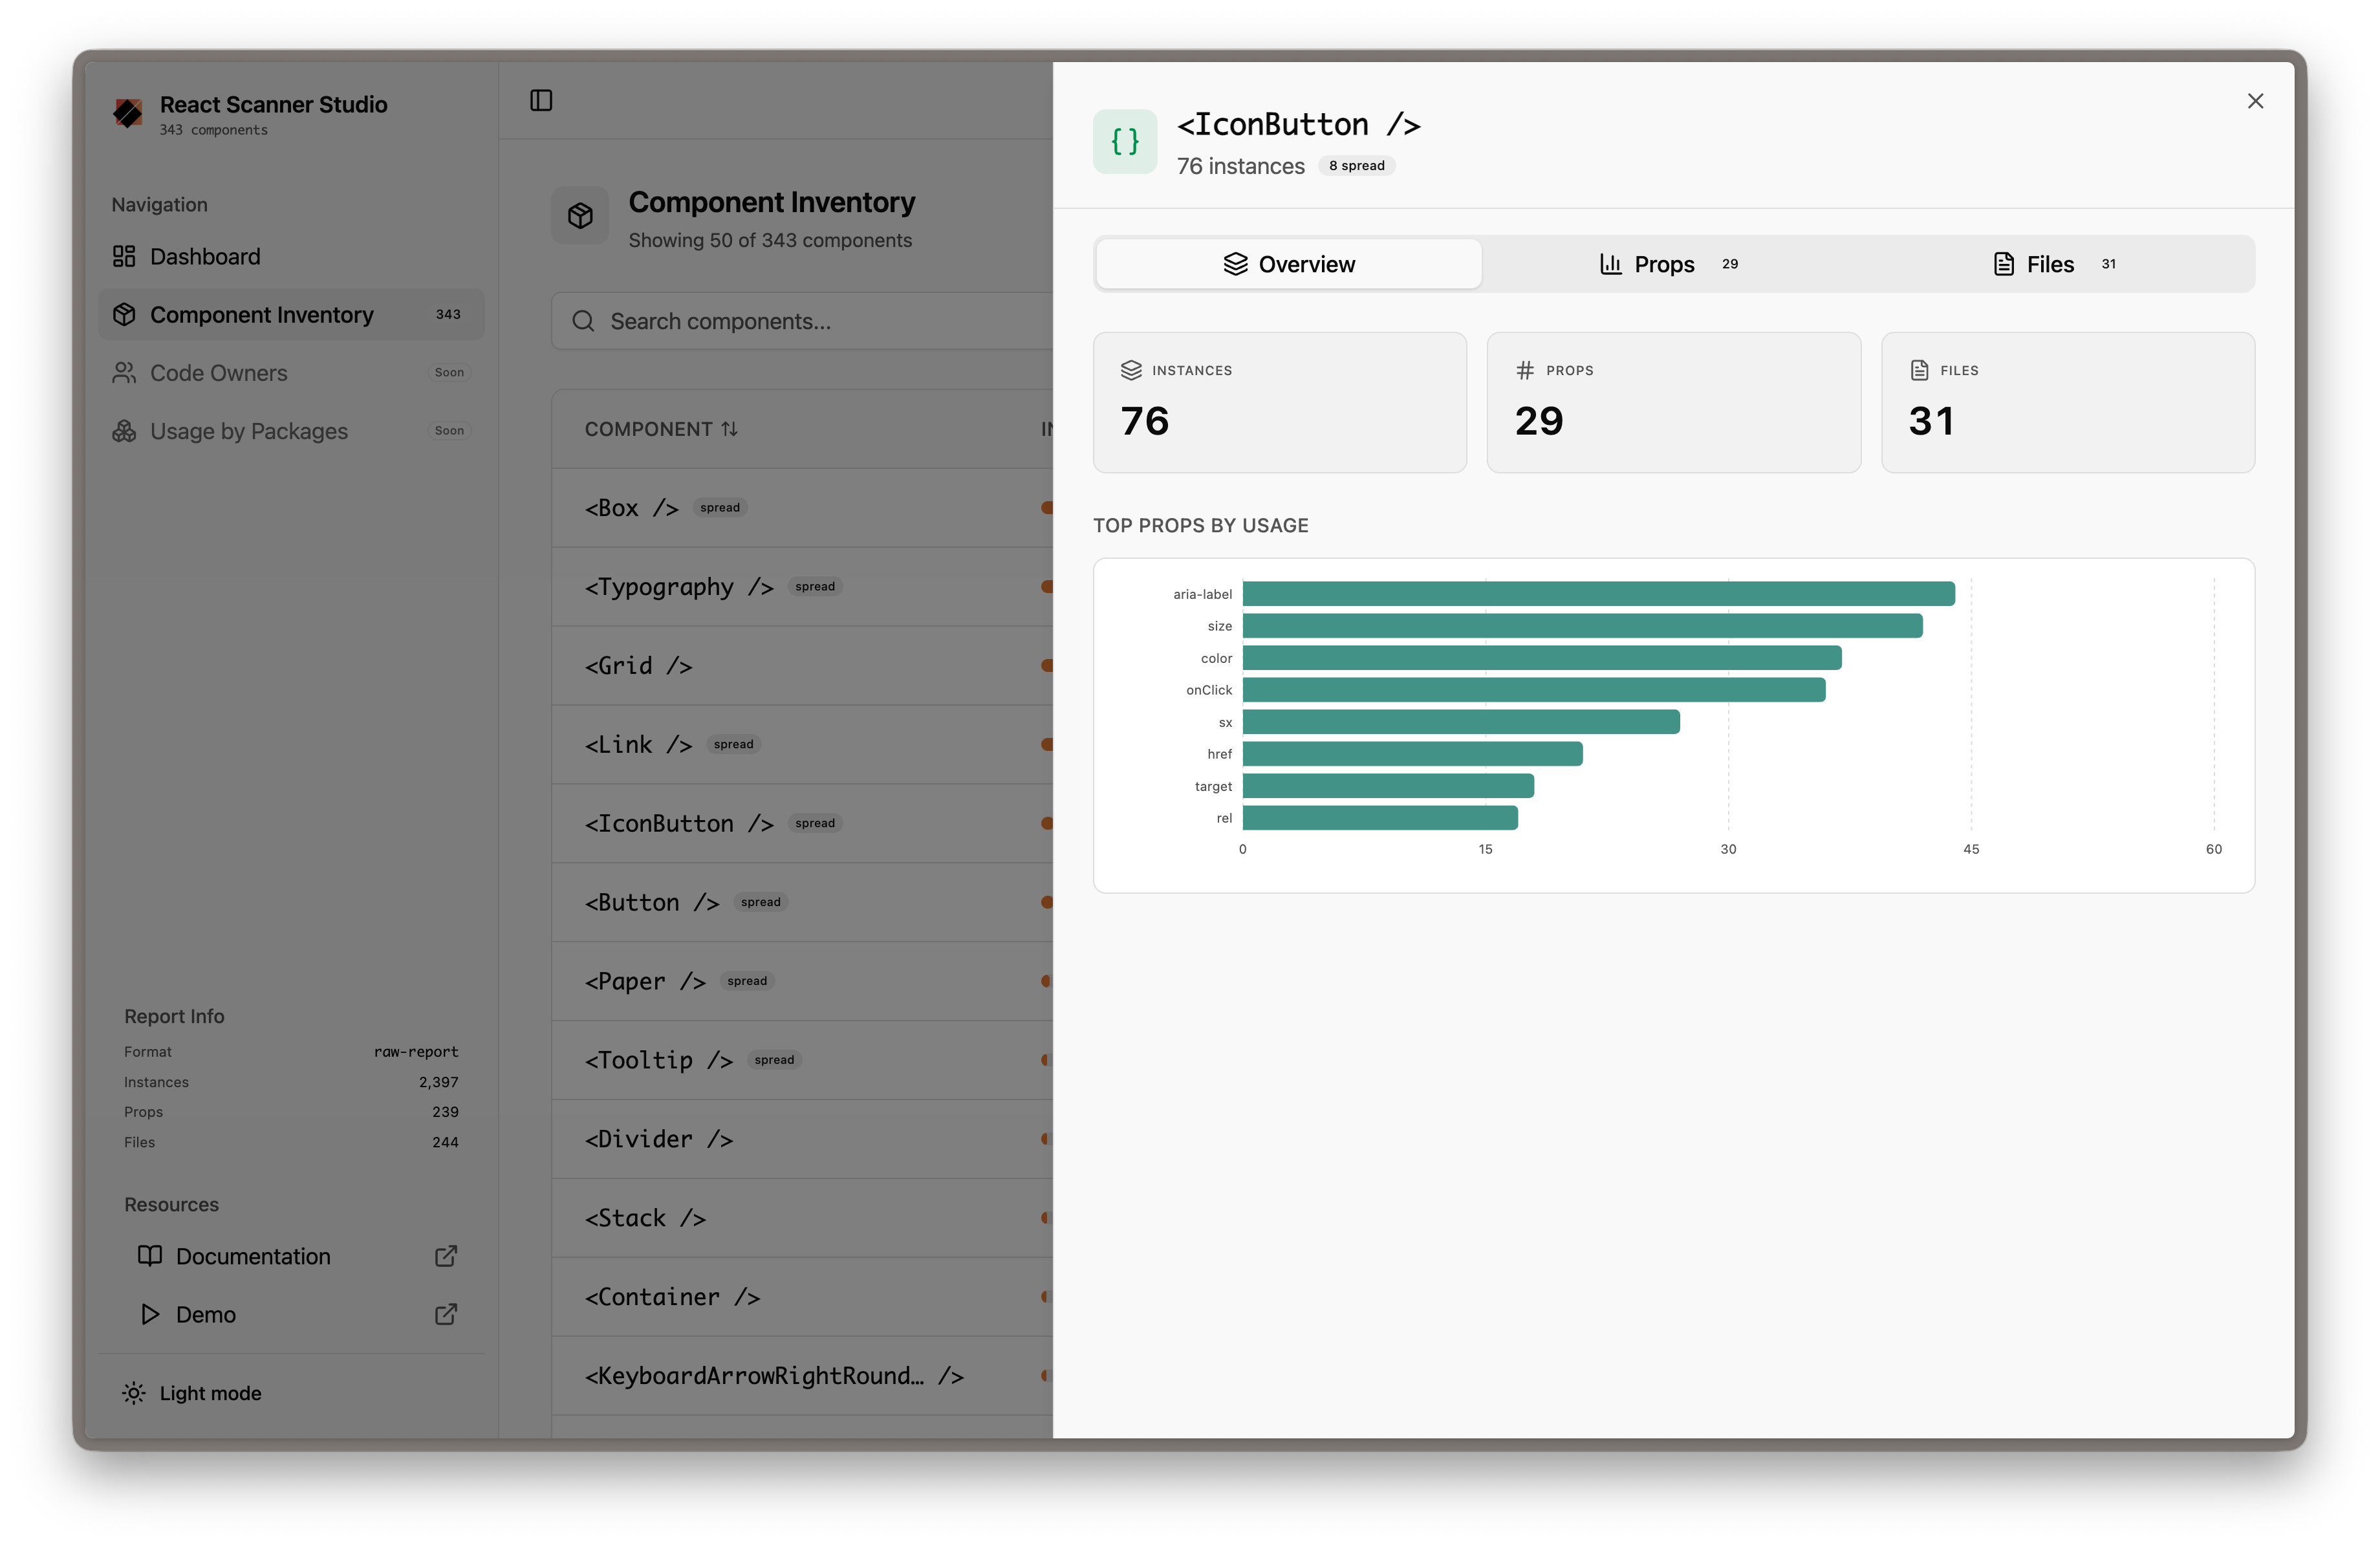Open the Typography component row
2380x1547 pixels.
point(678,587)
